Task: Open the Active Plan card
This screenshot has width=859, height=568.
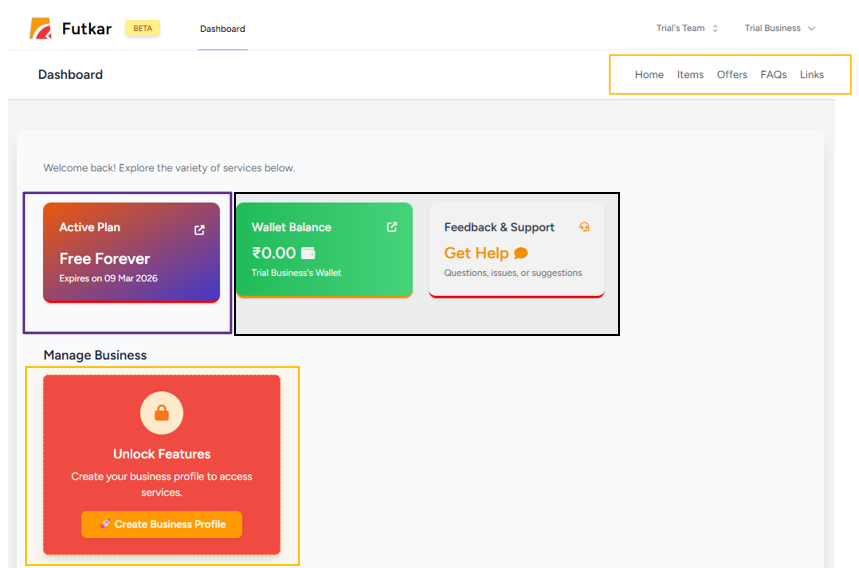Action: 131,253
